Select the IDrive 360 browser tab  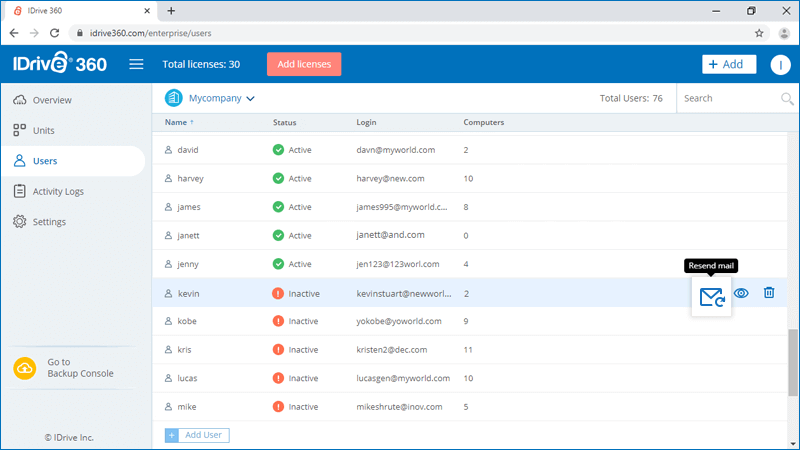(79, 11)
